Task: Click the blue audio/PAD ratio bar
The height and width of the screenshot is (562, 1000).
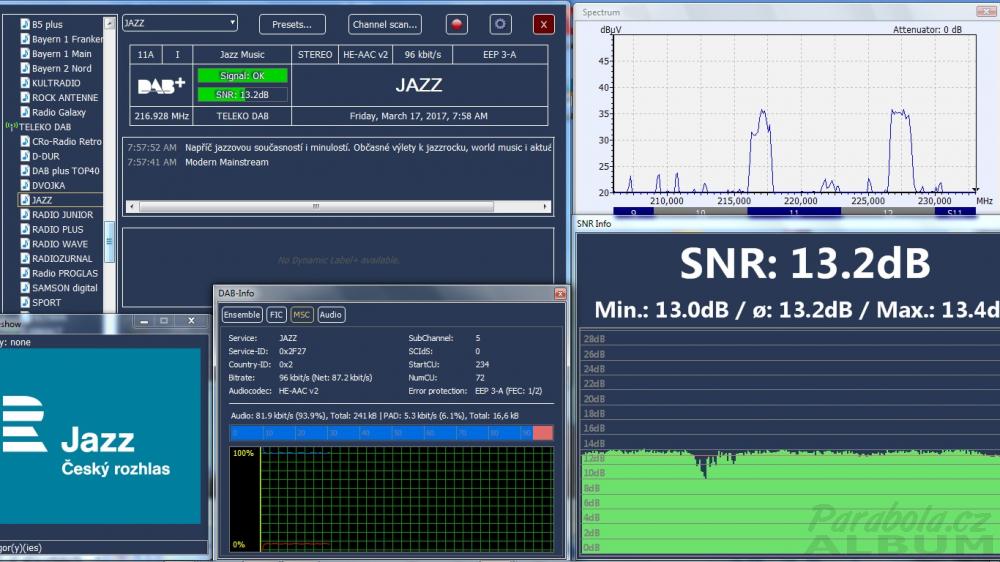Action: [391, 433]
